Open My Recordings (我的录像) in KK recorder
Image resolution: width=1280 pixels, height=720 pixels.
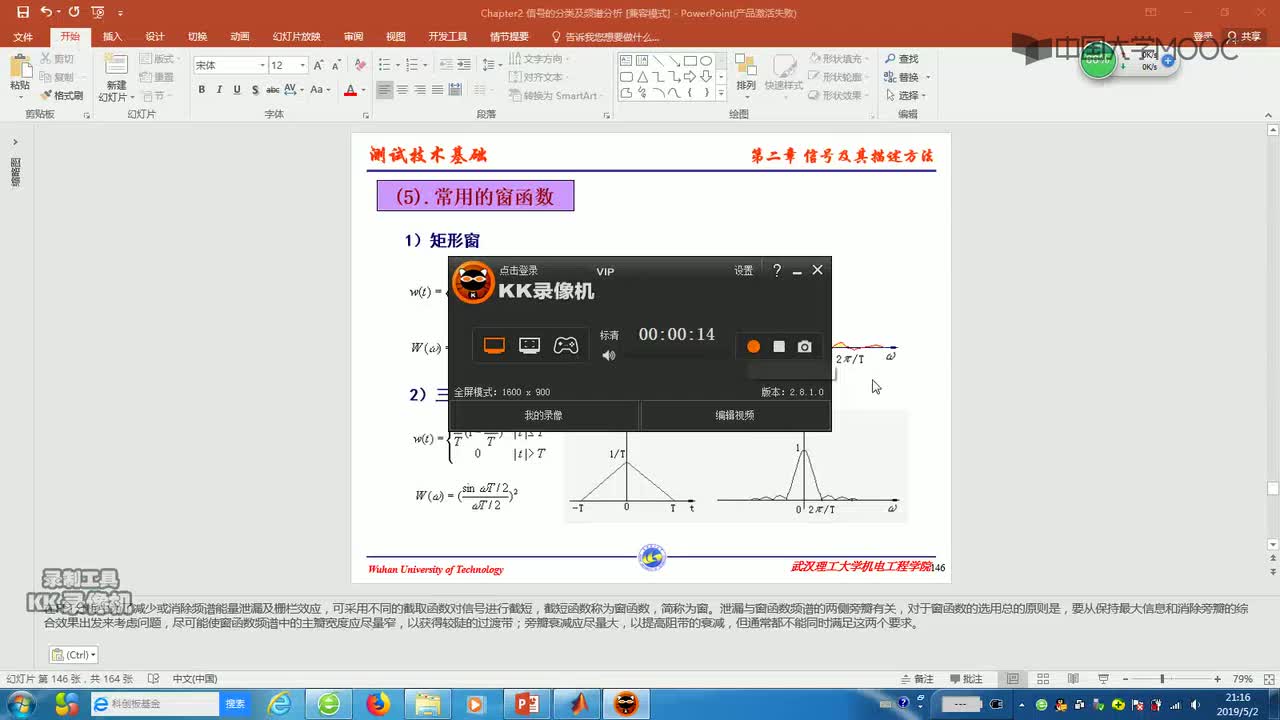543,415
